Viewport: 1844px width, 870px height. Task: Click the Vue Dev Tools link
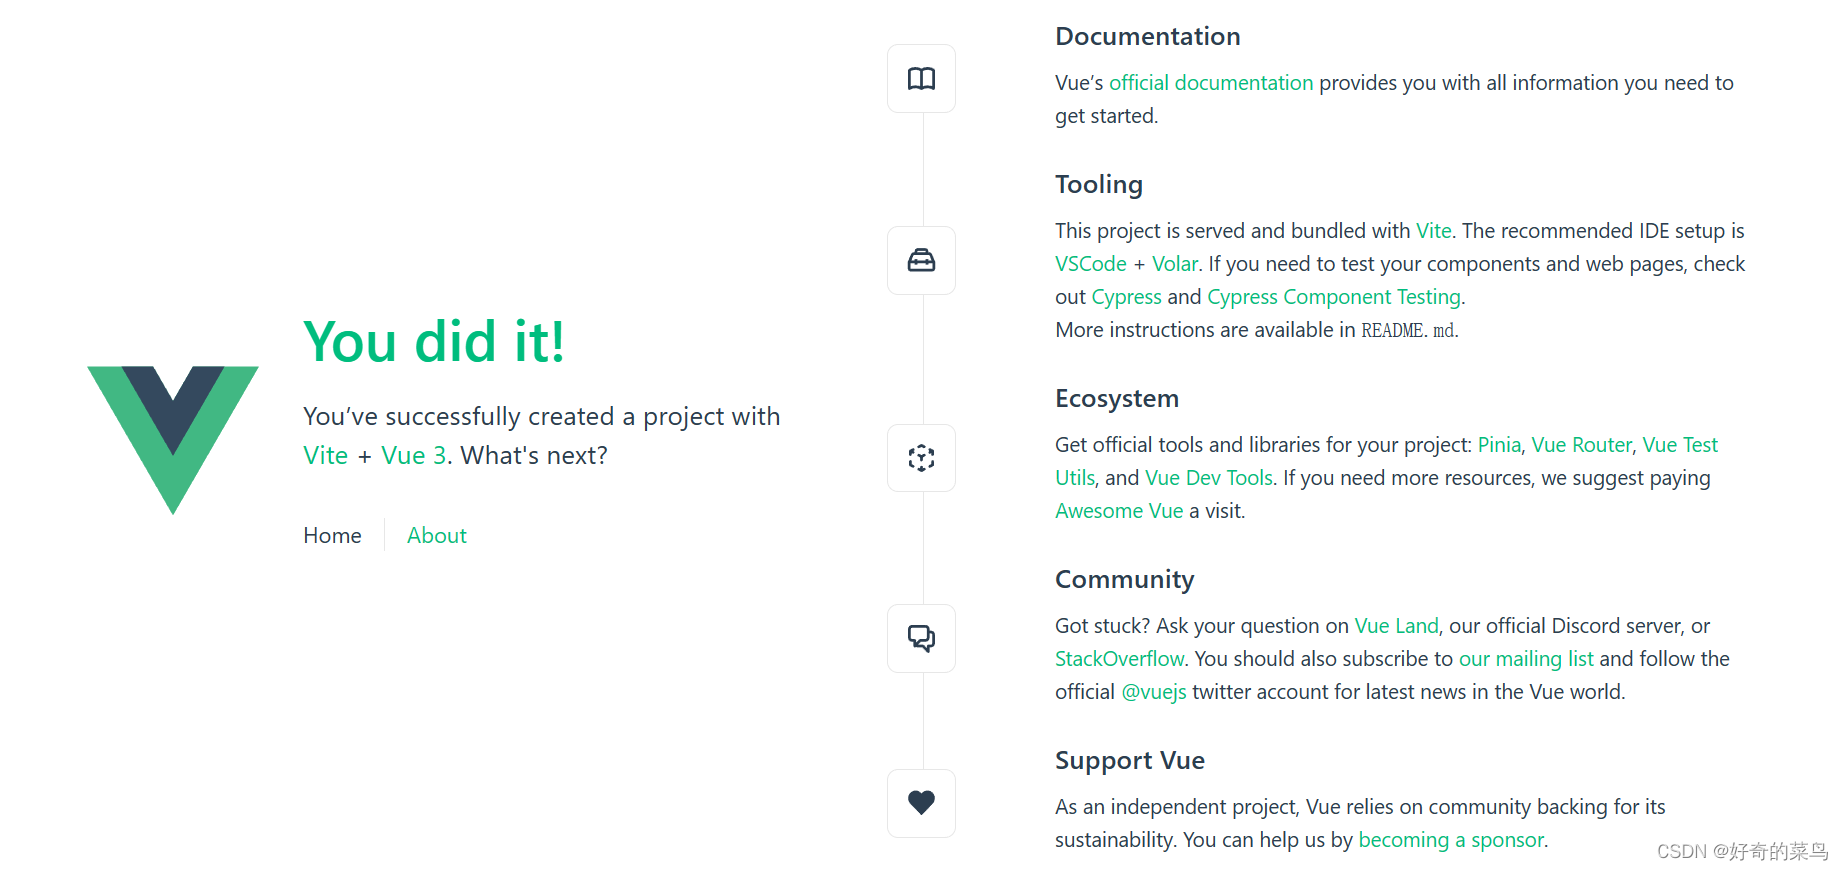pyautogui.click(x=1208, y=477)
